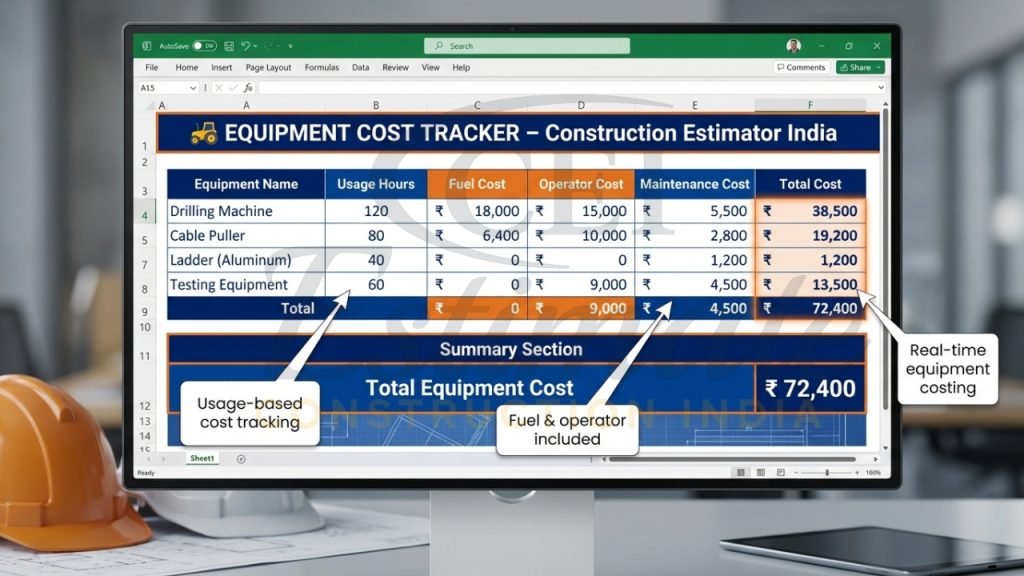
Task: Click the vertical scrollbar
Action: point(886,259)
